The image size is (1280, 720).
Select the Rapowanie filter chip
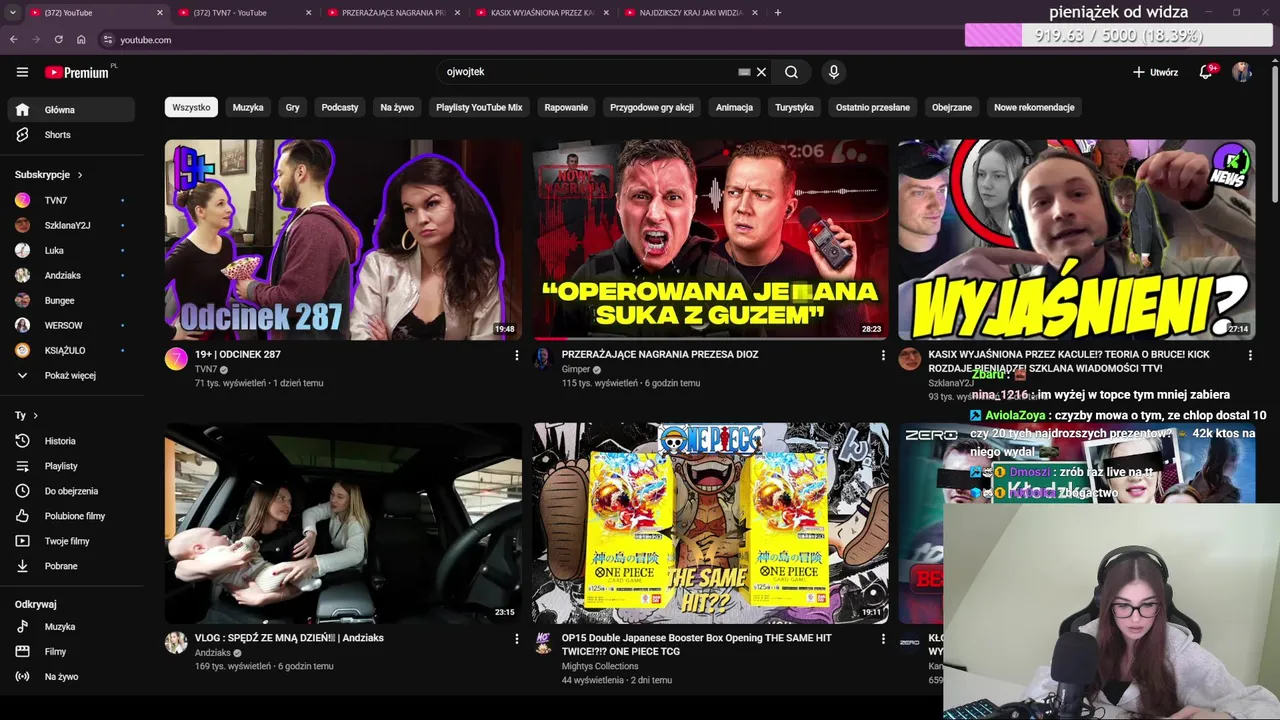566,107
